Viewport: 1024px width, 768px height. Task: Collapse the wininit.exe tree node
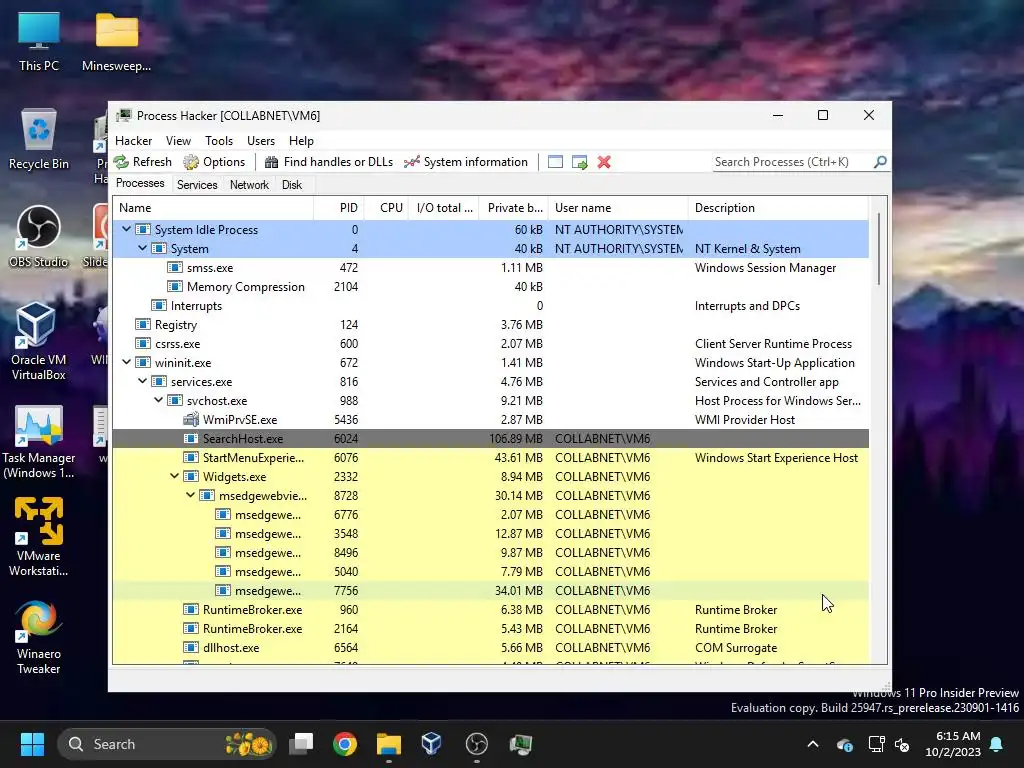coord(127,362)
